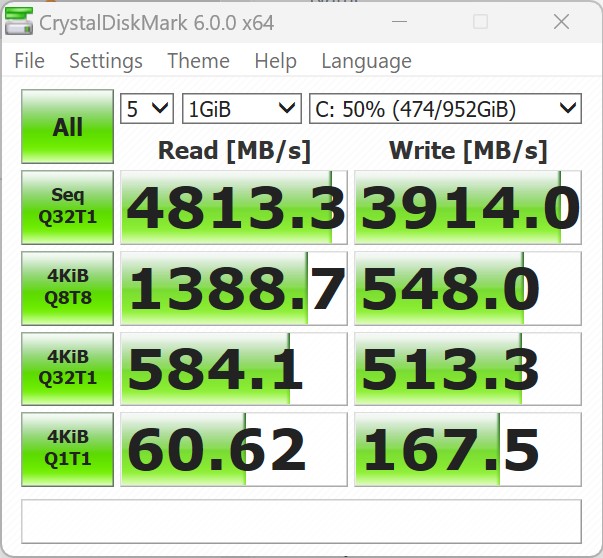This screenshot has width=603, height=558.
Task: Close the CrystalDiskMark window
Action: coord(561,22)
